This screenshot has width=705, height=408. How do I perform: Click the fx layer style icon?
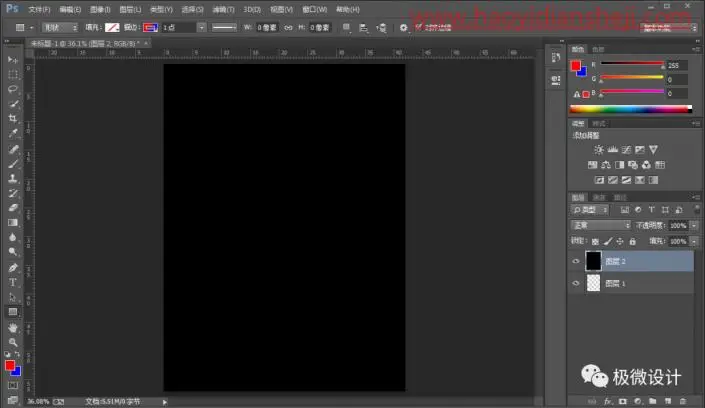tap(608, 401)
